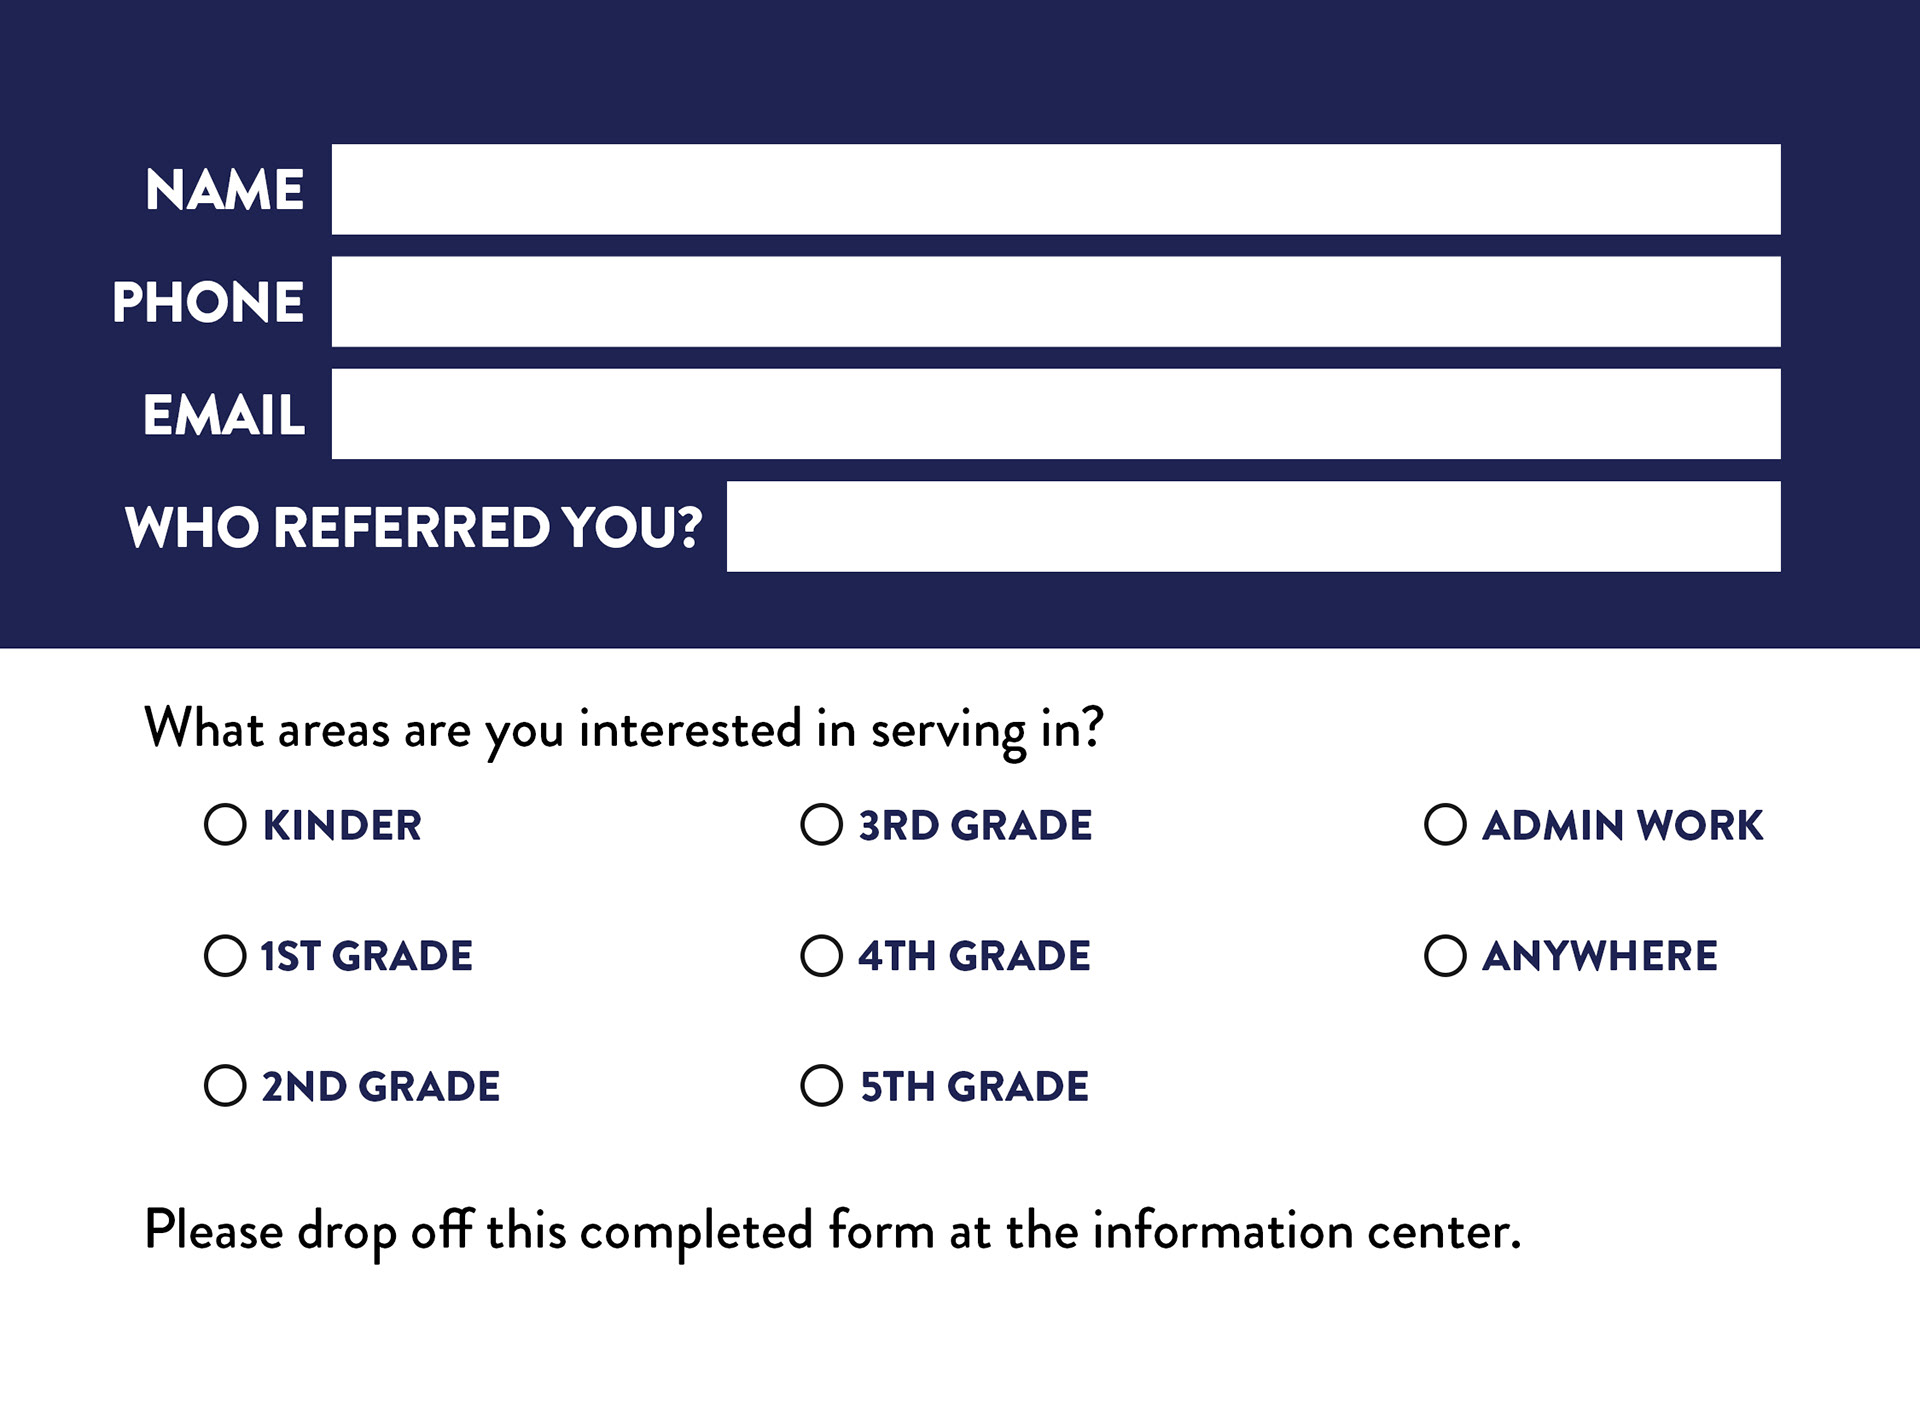1920x1408 pixels.
Task: Select the 3RD GRADE radio button circle
Action: [821, 825]
